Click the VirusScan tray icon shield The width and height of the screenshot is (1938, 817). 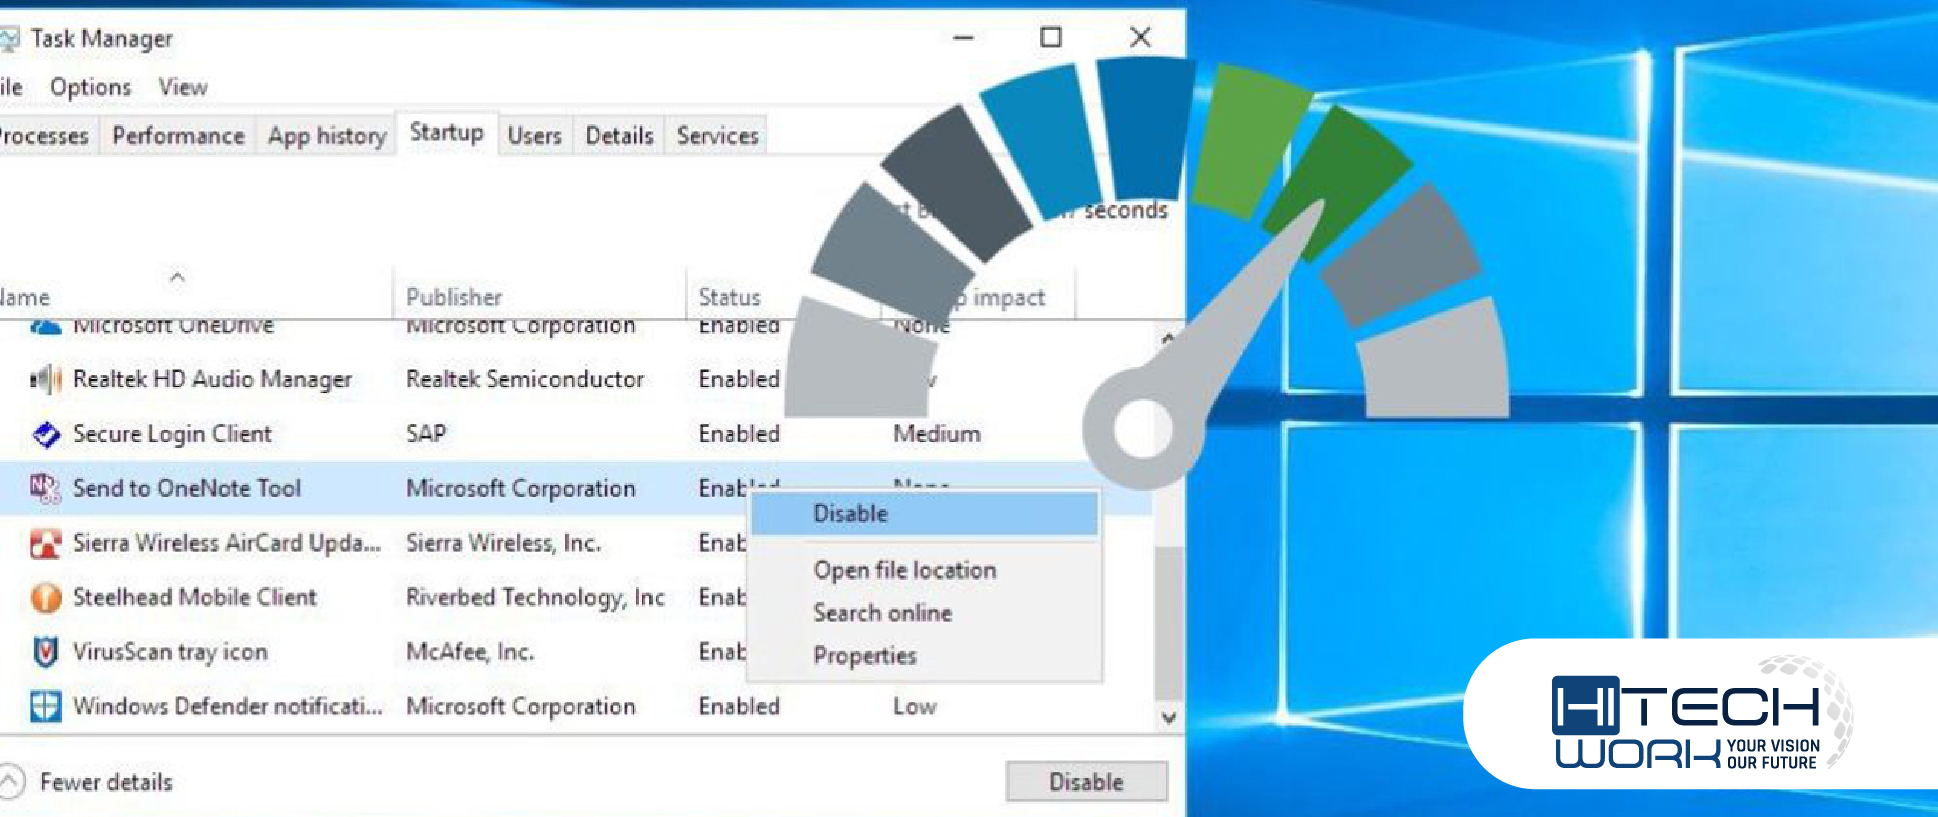[45, 652]
